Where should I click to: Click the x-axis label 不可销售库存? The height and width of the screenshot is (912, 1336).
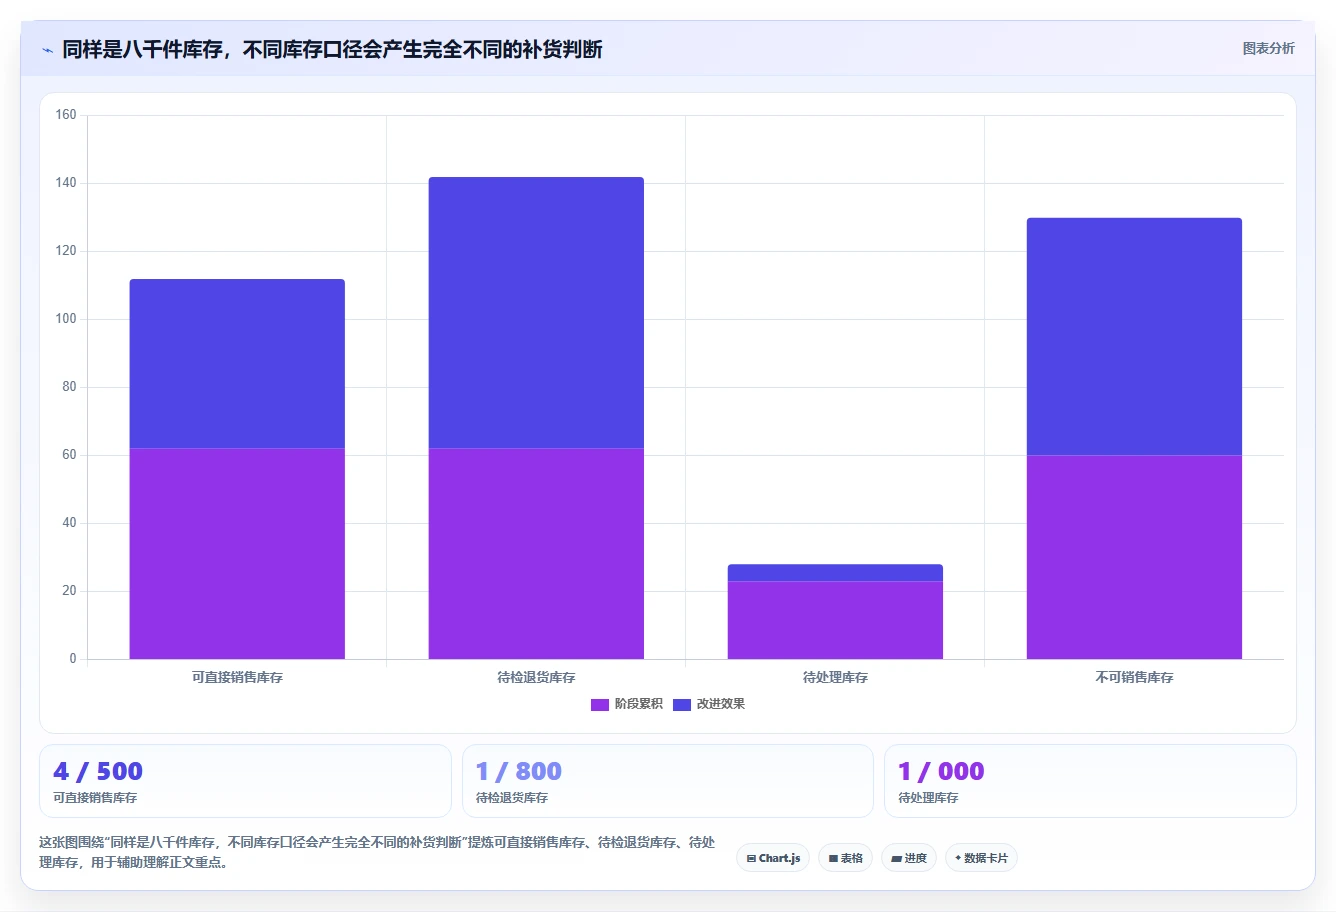coord(1134,678)
